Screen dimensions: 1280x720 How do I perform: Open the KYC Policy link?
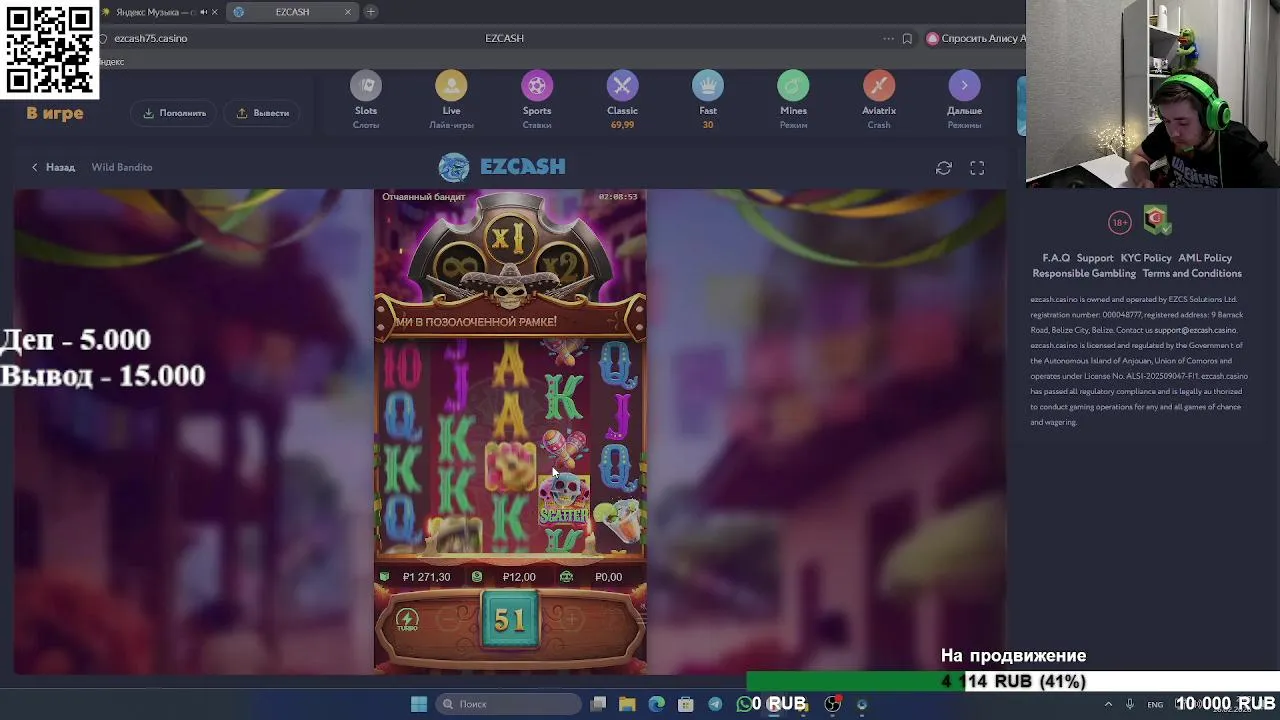click(x=1146, y=258)
